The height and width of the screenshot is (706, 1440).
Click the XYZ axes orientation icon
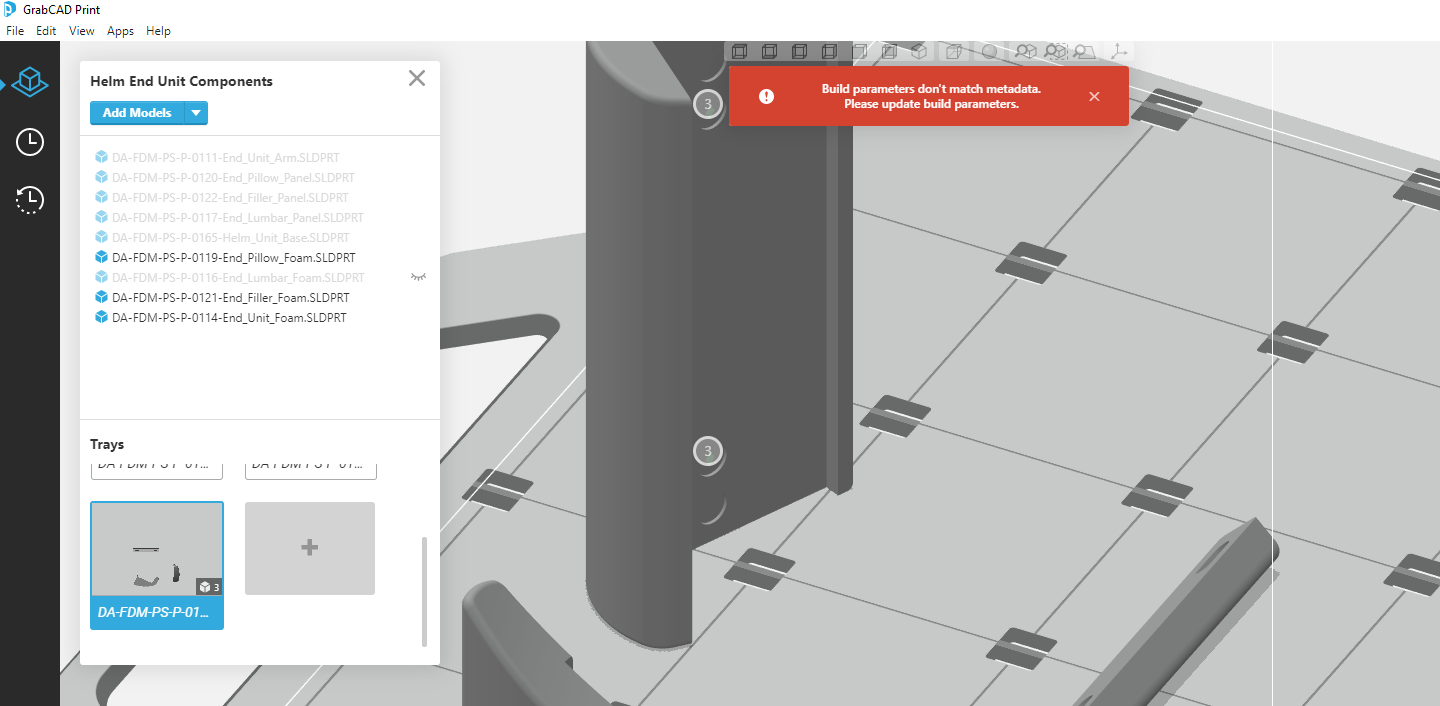(x=1119, y=51)
